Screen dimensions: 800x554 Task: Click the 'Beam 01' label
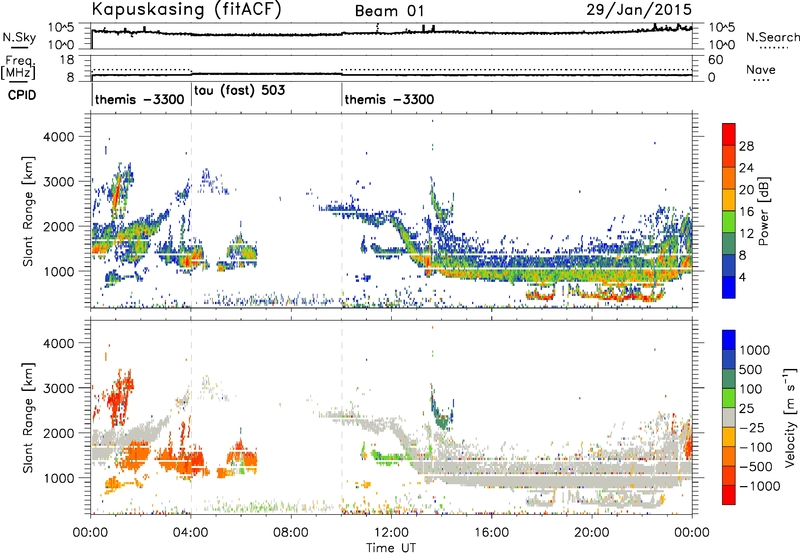tap(389, 11)
